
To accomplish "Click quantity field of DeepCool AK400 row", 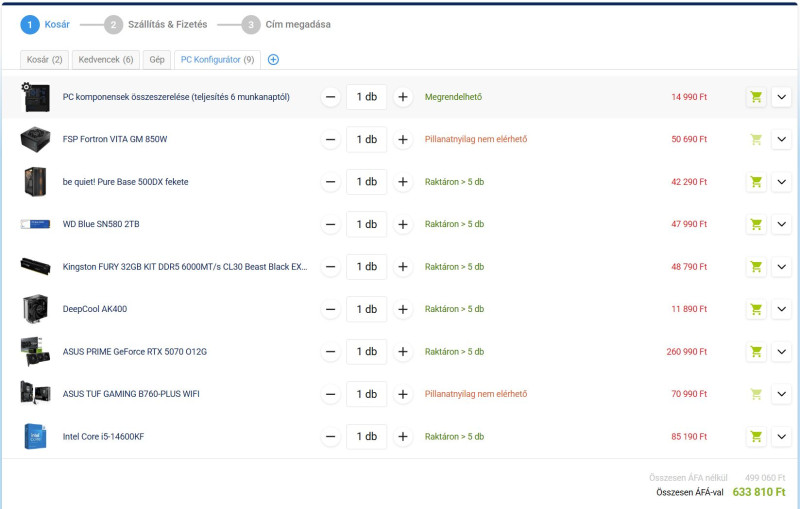I will coord(366,309).
